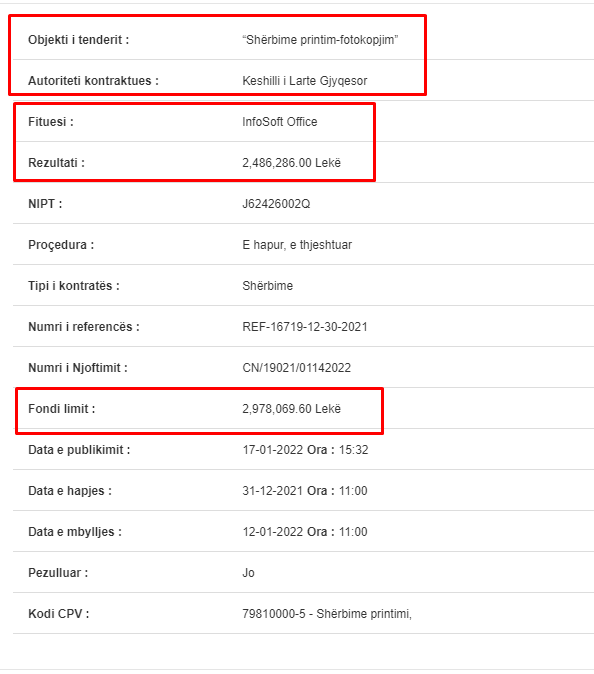594x674 pixels.
Task: Click the publication date 17-01-2022 Ora : 15:32
Action: 305,450
